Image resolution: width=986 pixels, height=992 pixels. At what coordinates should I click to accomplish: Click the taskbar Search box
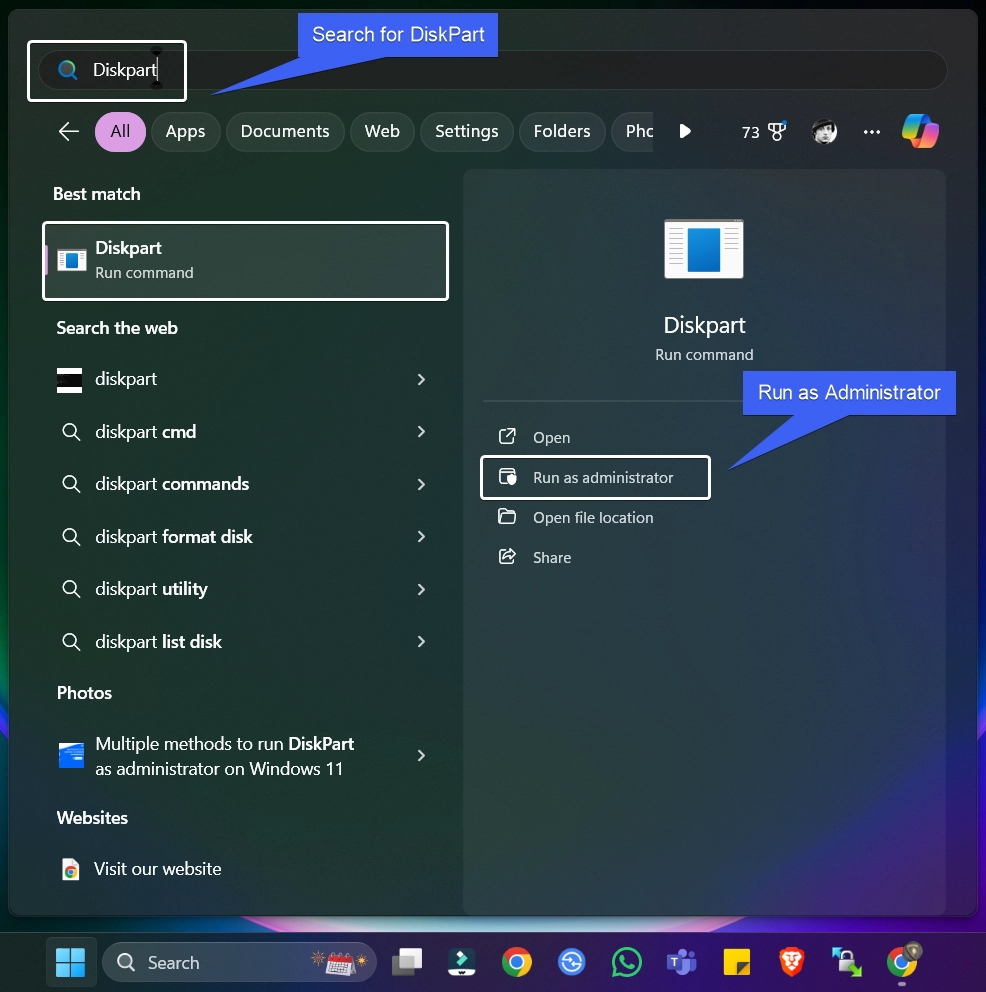coord(239,962)
